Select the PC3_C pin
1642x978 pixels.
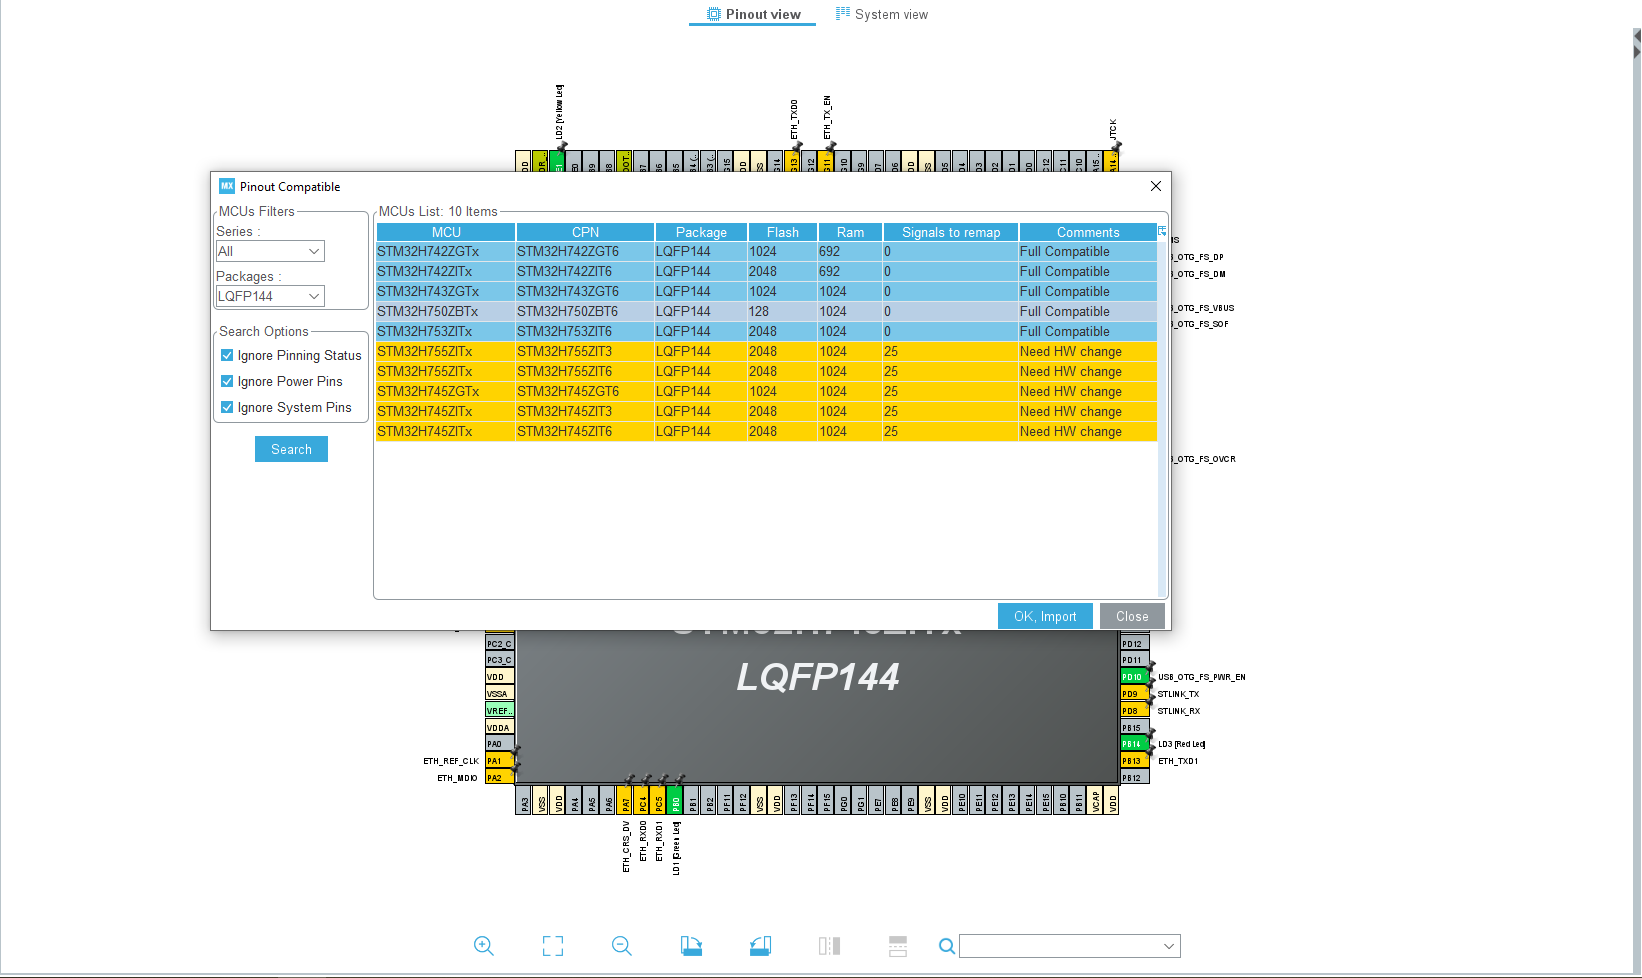pos(500,660)
